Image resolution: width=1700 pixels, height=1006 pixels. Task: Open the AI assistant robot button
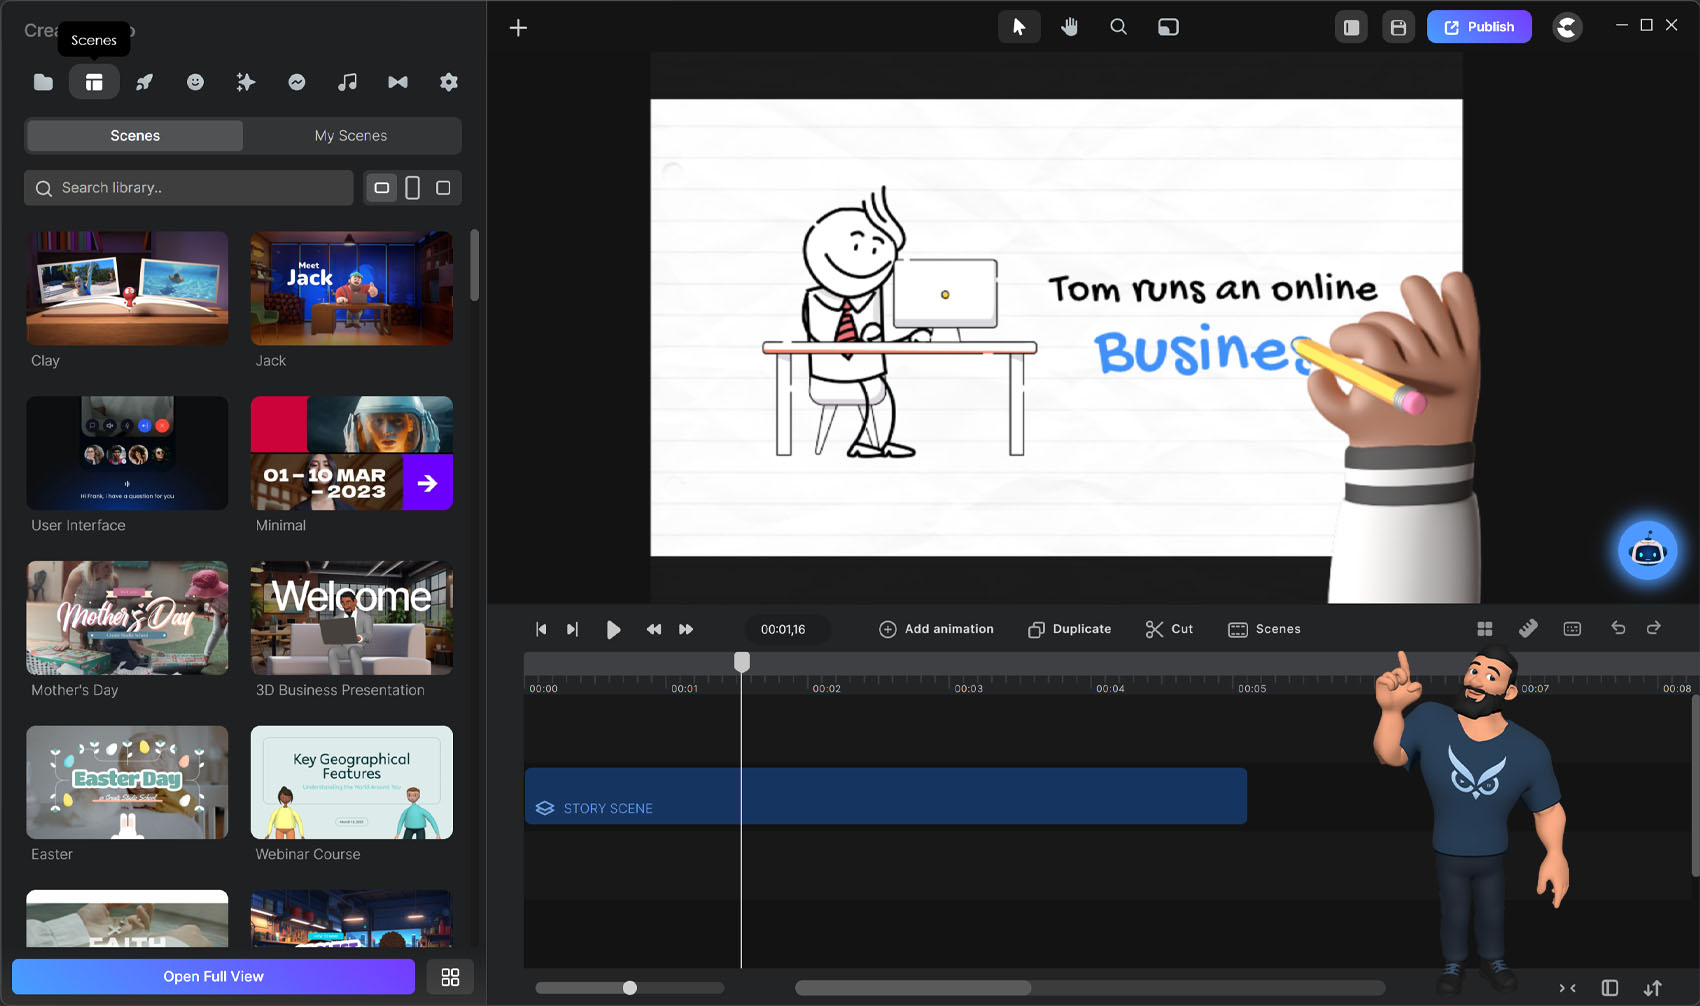click(1647, 550)
